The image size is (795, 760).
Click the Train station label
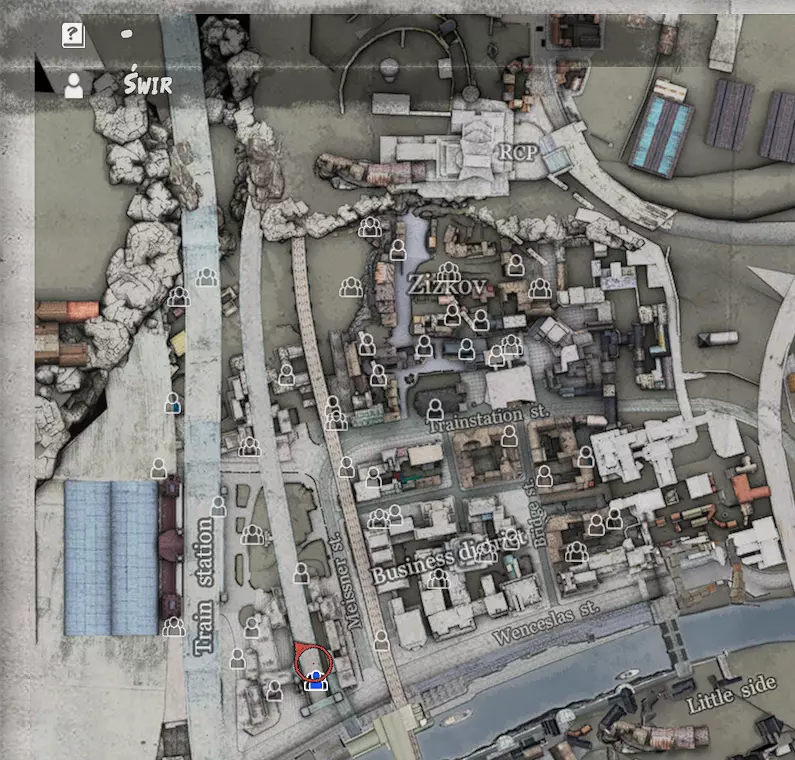tap(204, 586)
